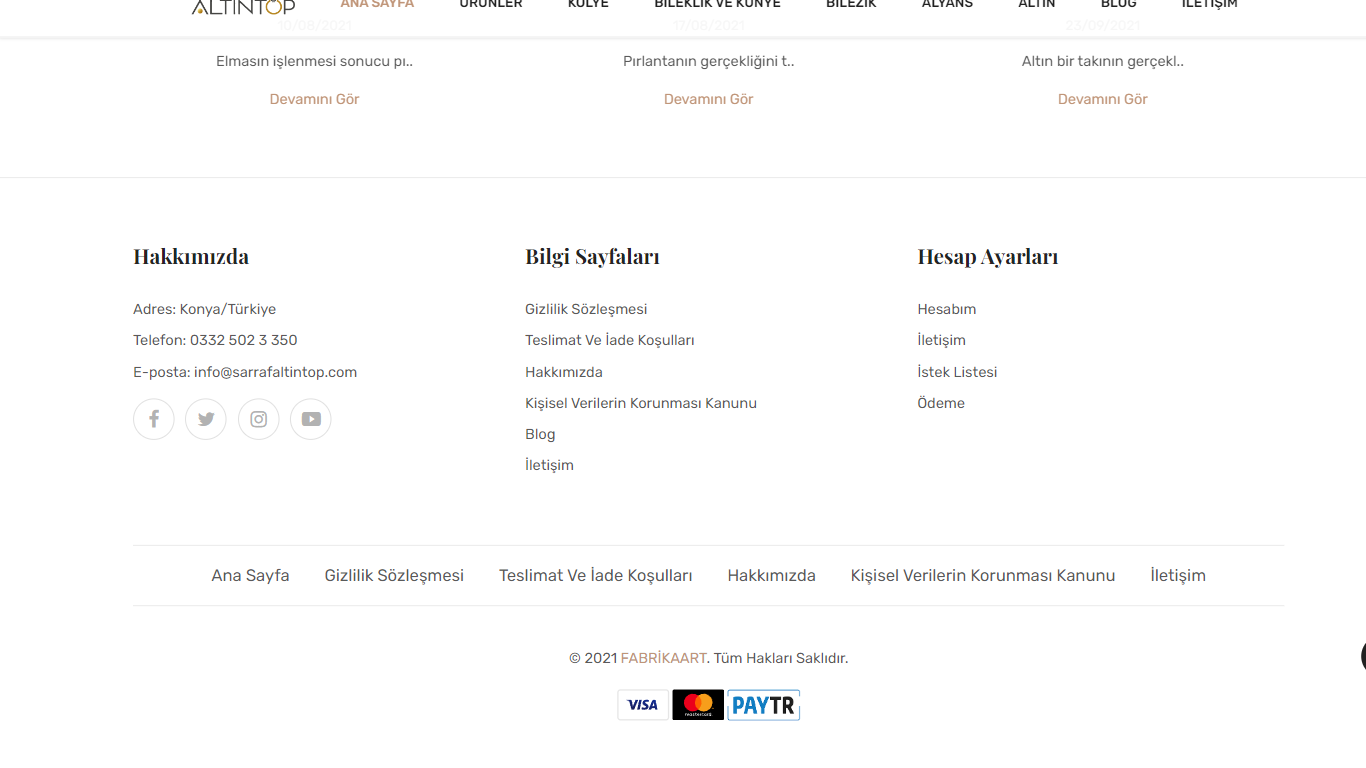Open the YouTube channel icon
This screenshot has width=1366, height=768.
pos(311,419)
